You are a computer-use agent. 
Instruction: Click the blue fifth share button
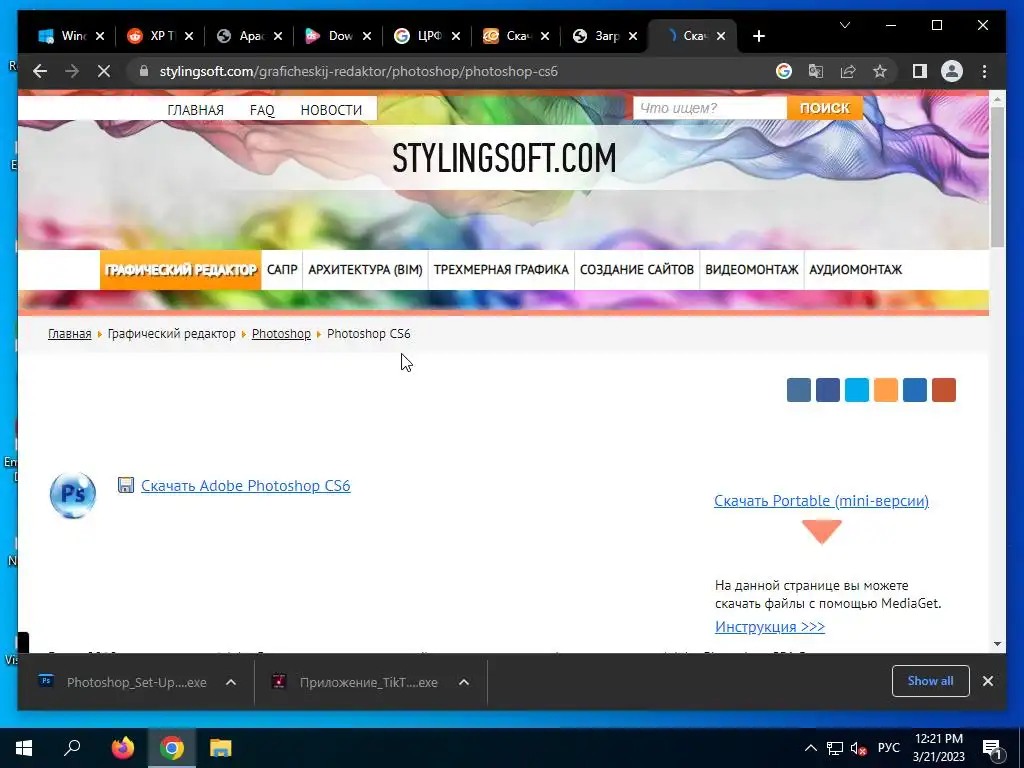[915, 390]
